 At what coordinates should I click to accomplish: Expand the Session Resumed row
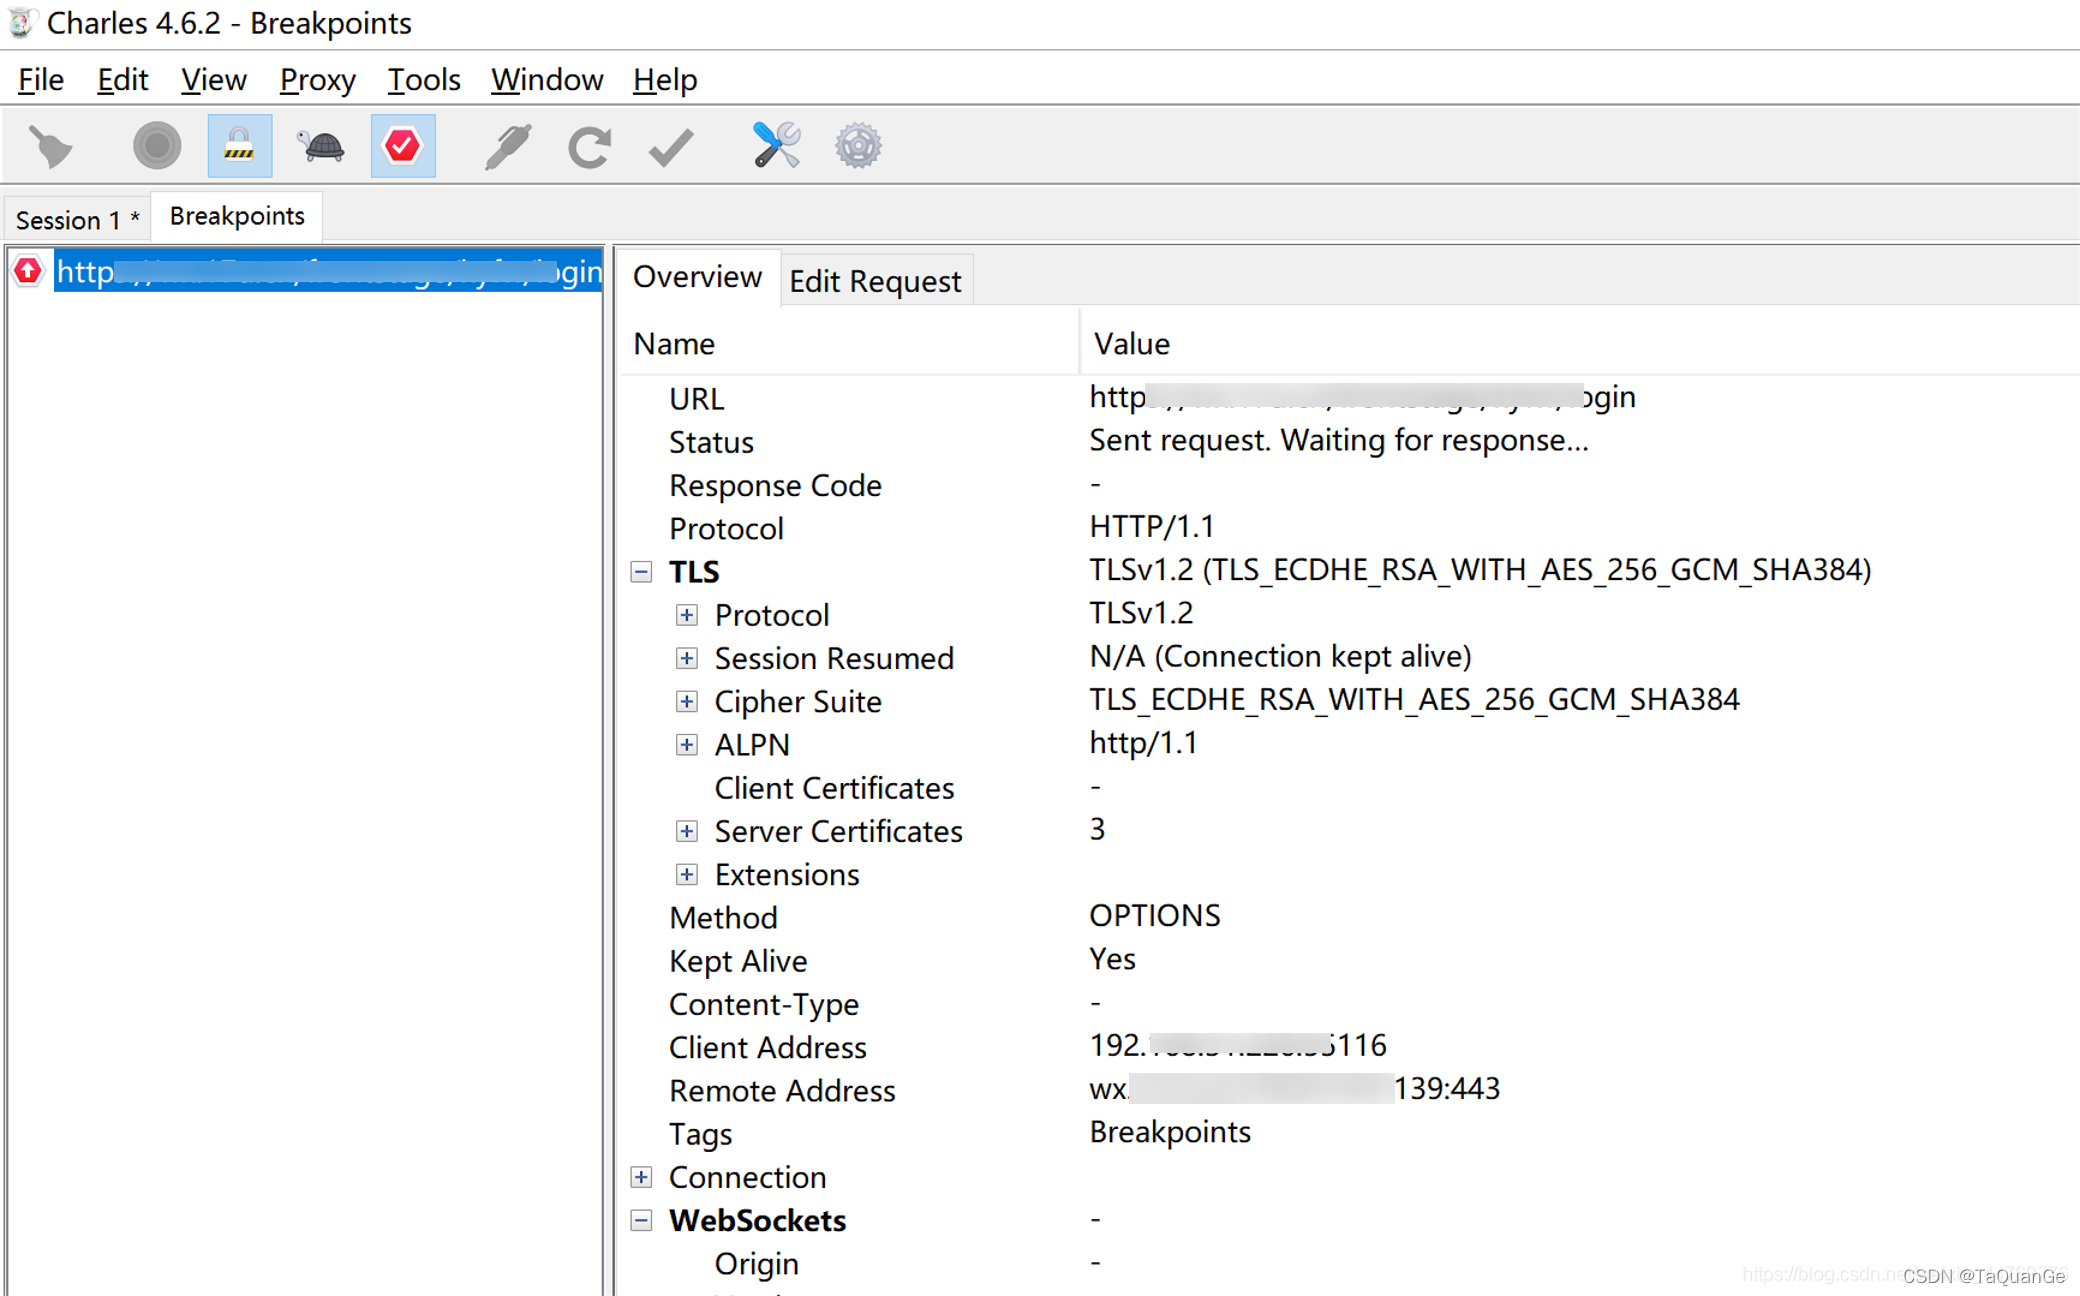pyautogui.click(x=686, y=658)
